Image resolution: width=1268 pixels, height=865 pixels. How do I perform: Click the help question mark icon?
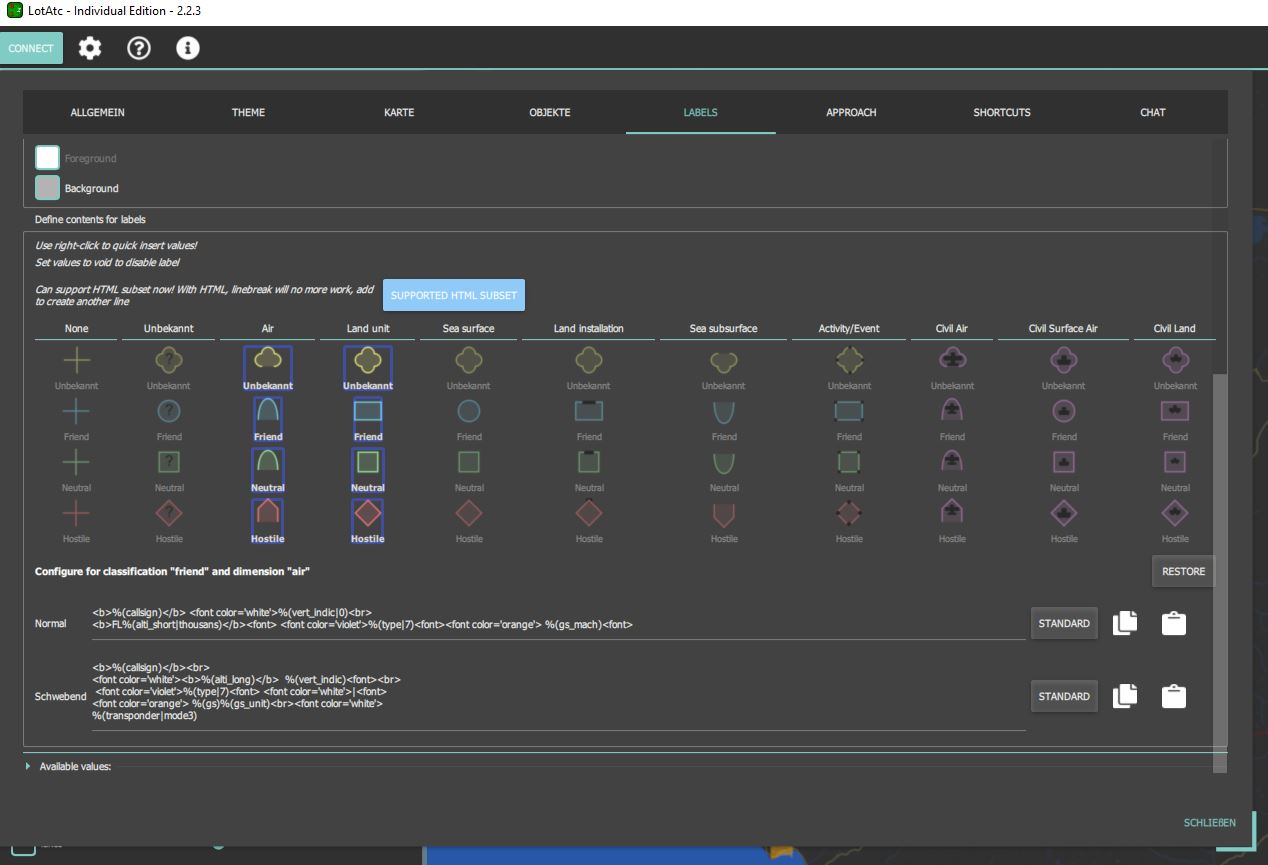139,48
